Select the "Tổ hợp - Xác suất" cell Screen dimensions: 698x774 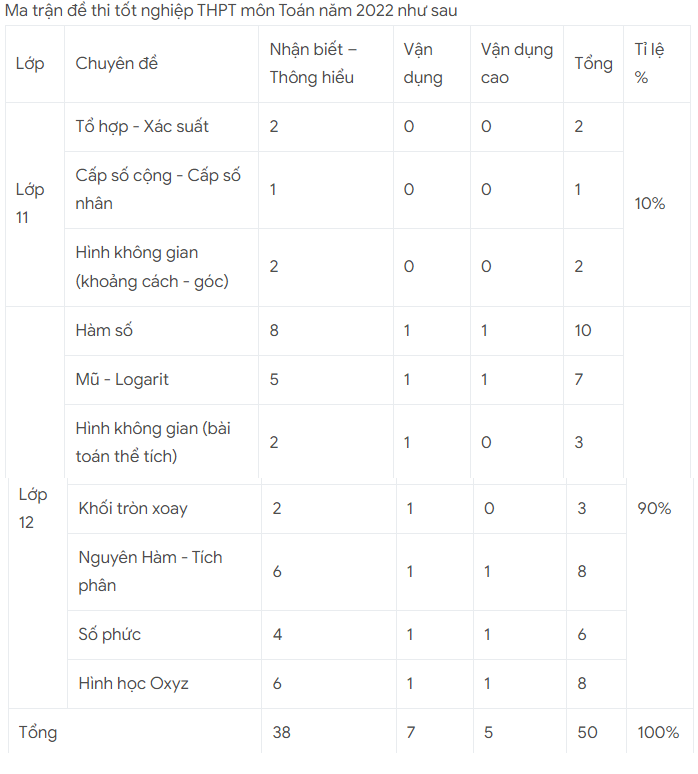(x=142, y=127)
